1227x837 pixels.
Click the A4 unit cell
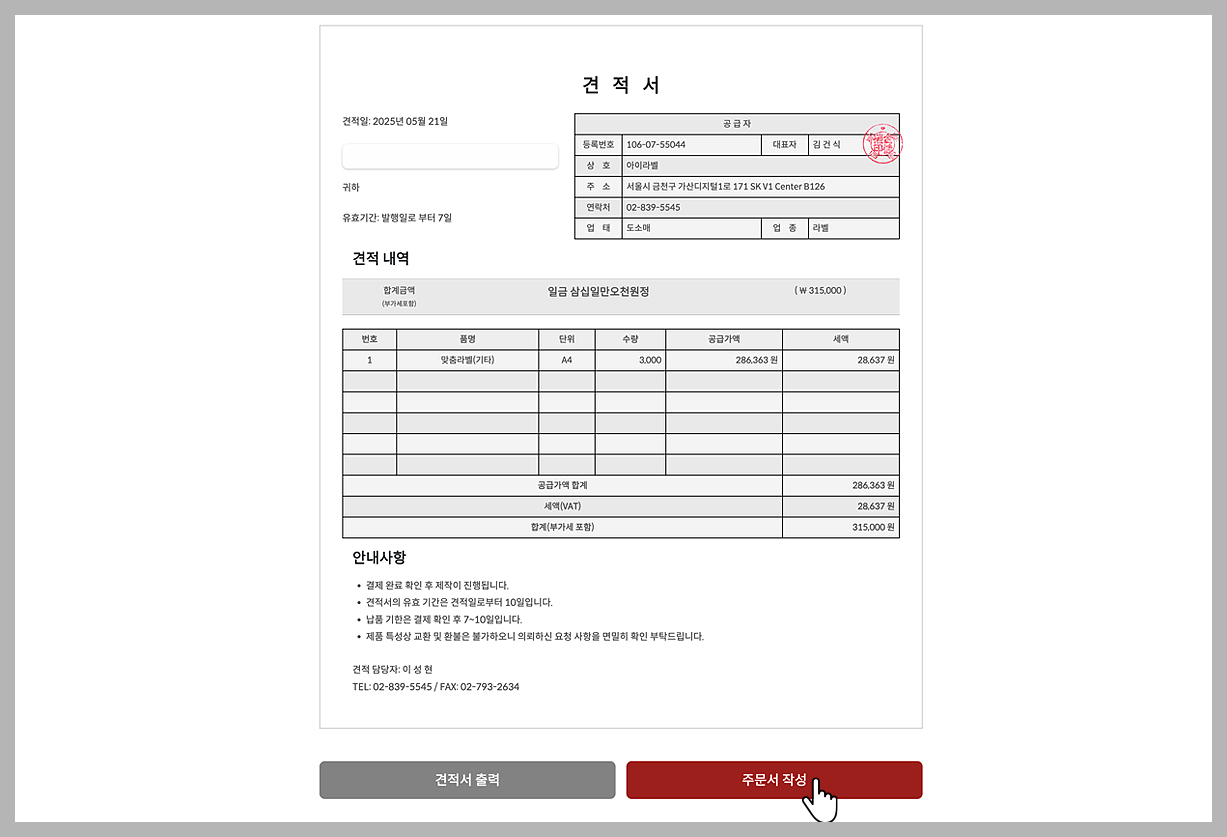566,360
